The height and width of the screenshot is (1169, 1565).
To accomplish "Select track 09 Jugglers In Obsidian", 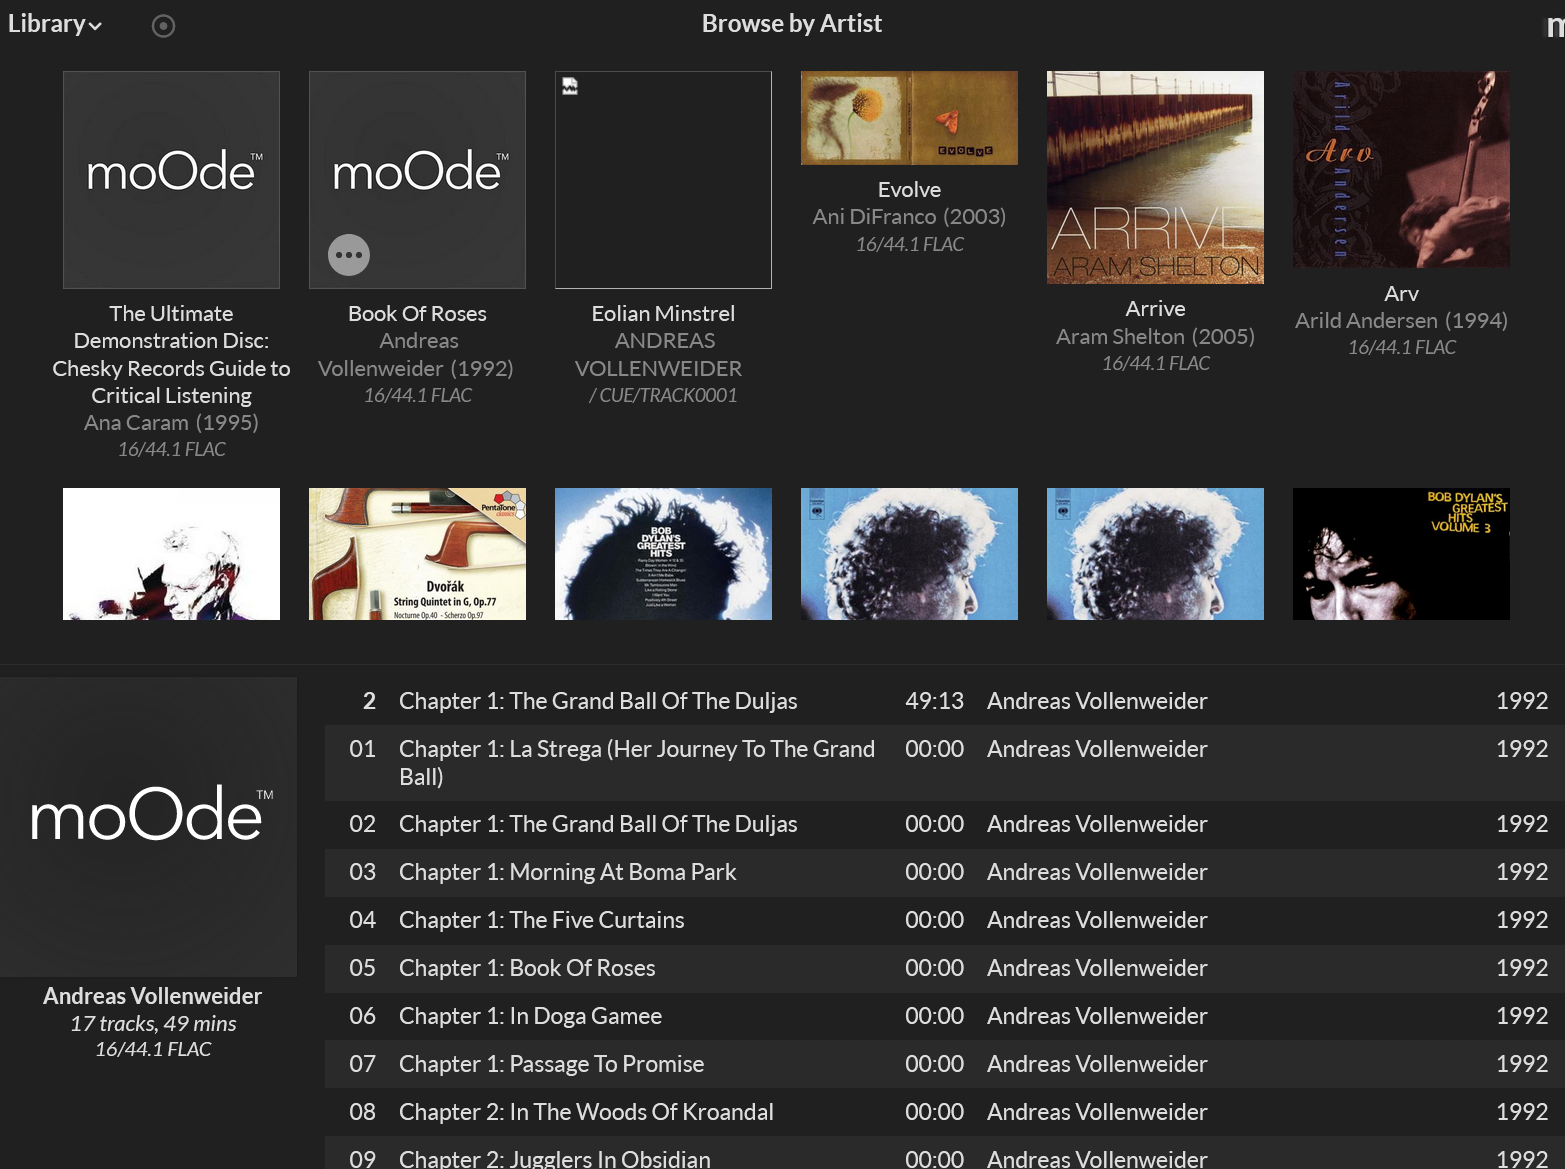I will click(x=945, y=1153).
